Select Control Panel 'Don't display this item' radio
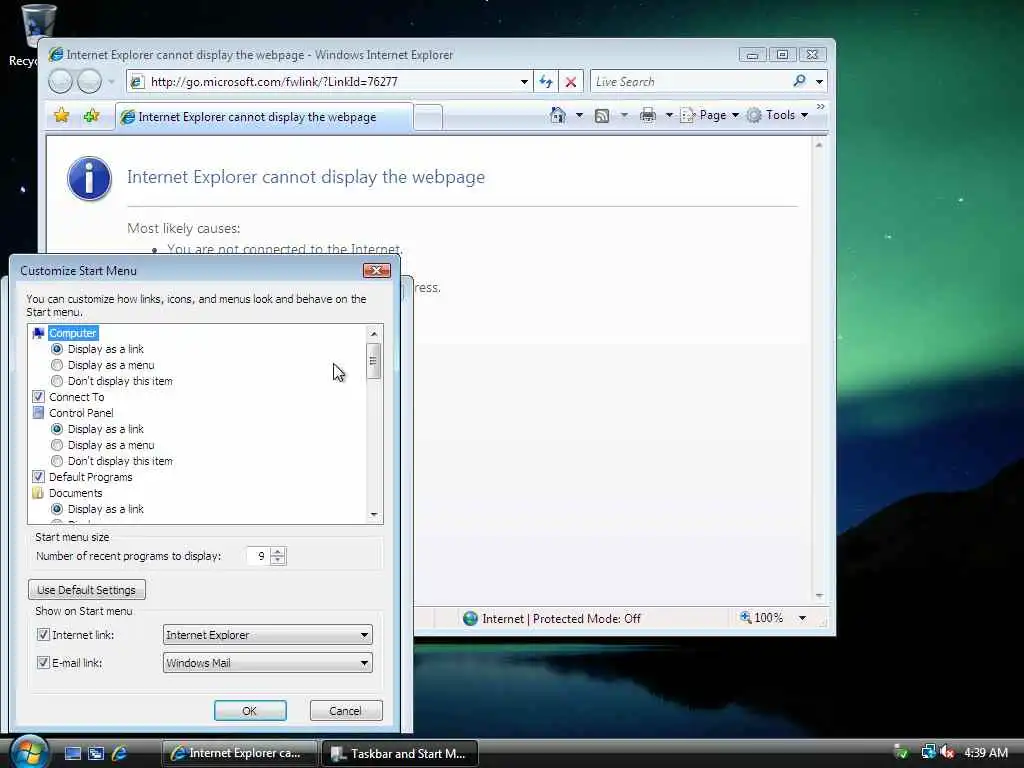 tap(57, 461)
